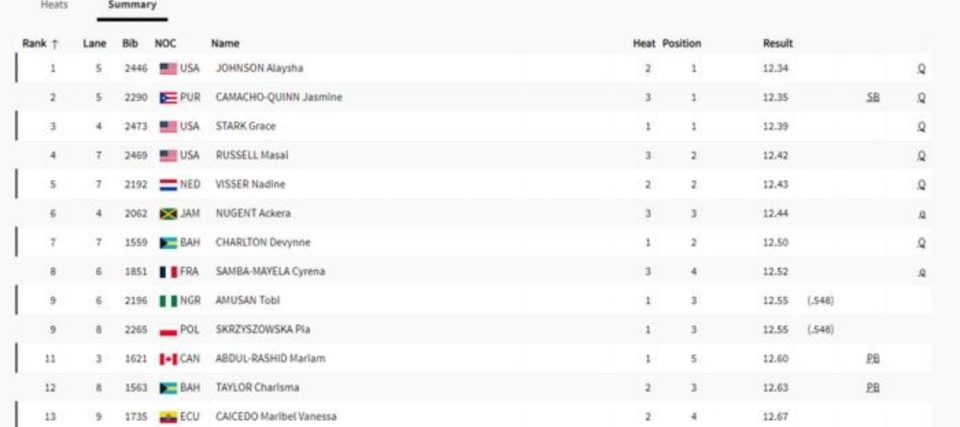Switch to the Heats tab

tap(54, 6)
